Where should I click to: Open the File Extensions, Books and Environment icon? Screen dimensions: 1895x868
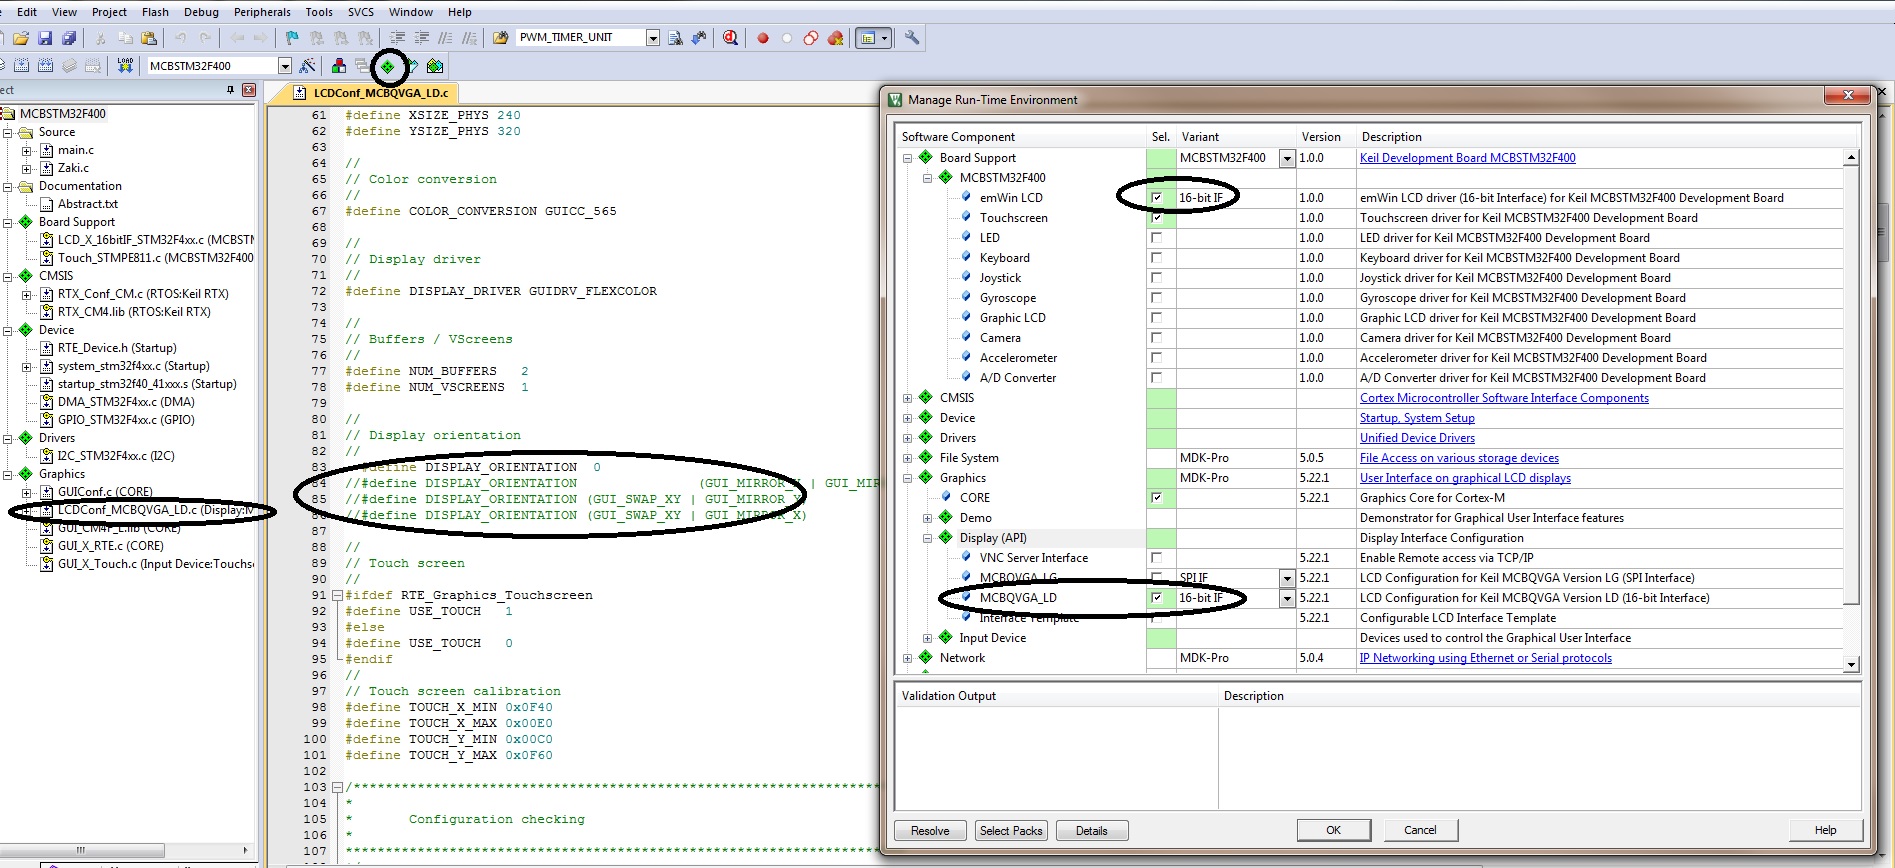(340, 66)
